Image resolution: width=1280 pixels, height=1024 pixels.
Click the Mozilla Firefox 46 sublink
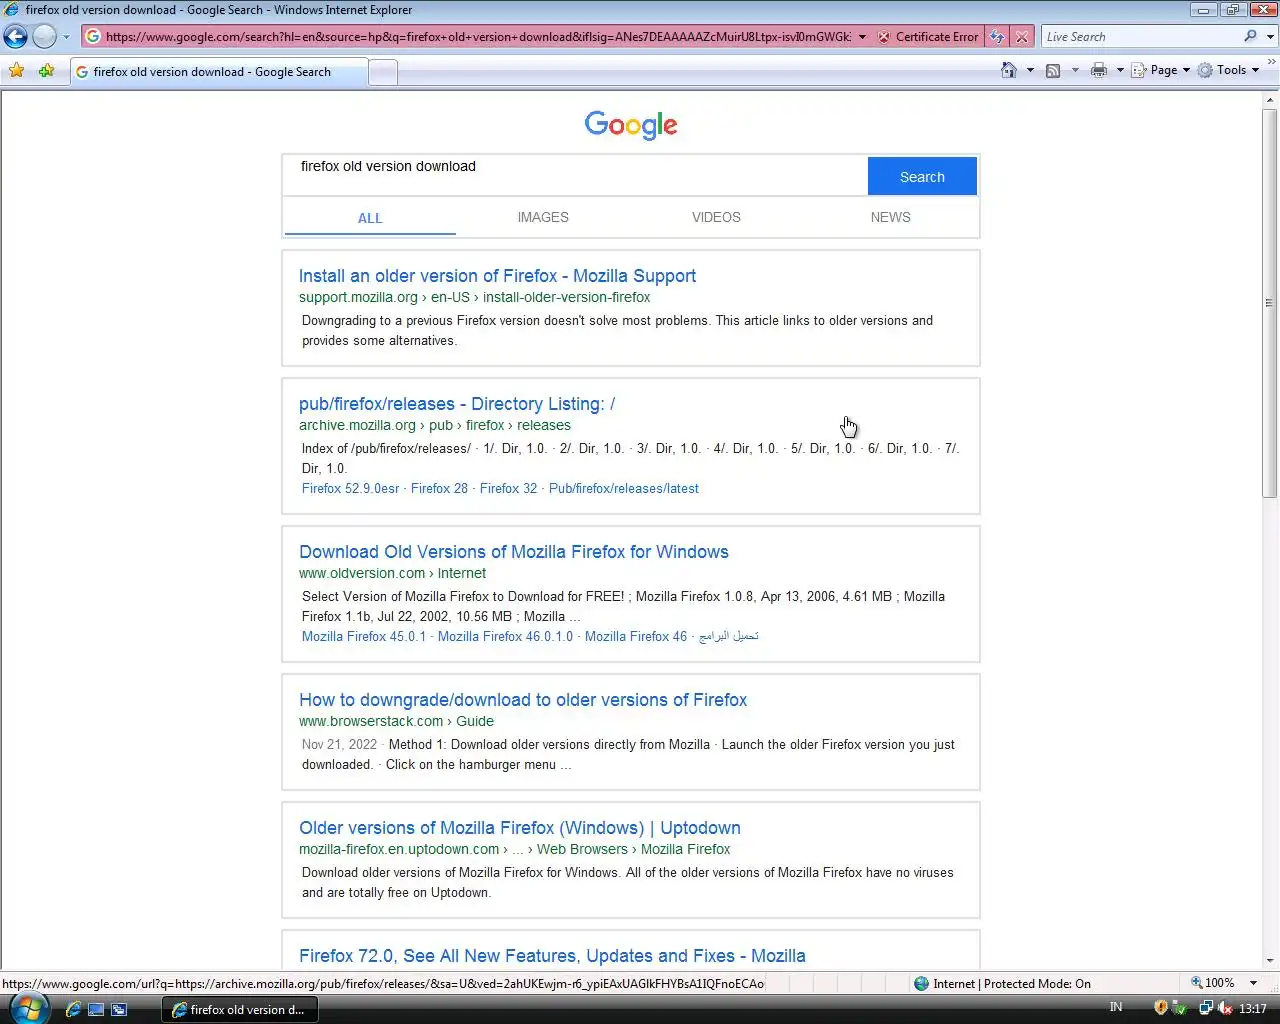(636, 636)
